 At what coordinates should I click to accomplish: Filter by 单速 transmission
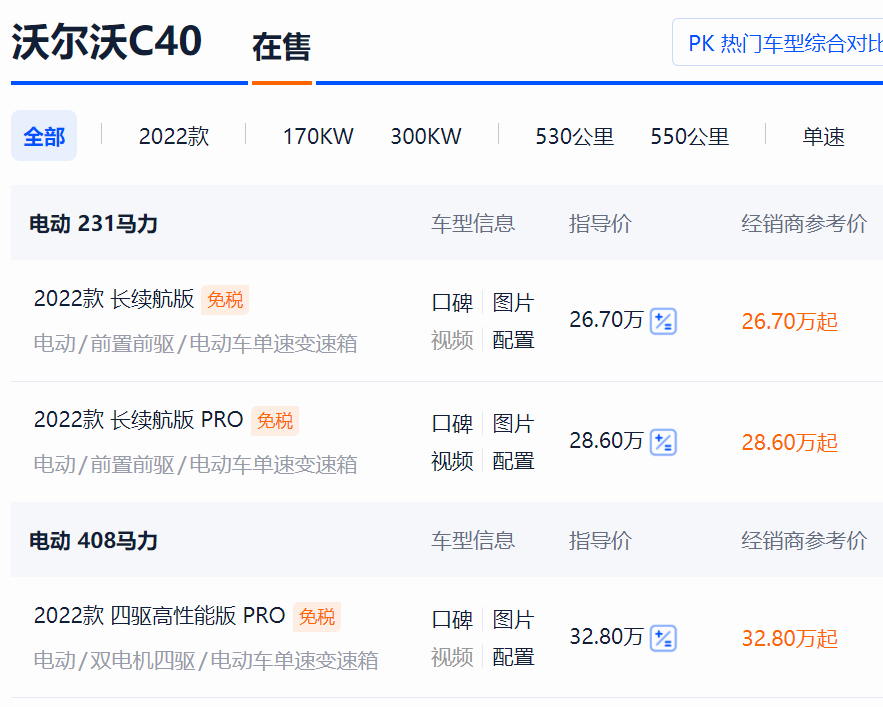point(823,136)
